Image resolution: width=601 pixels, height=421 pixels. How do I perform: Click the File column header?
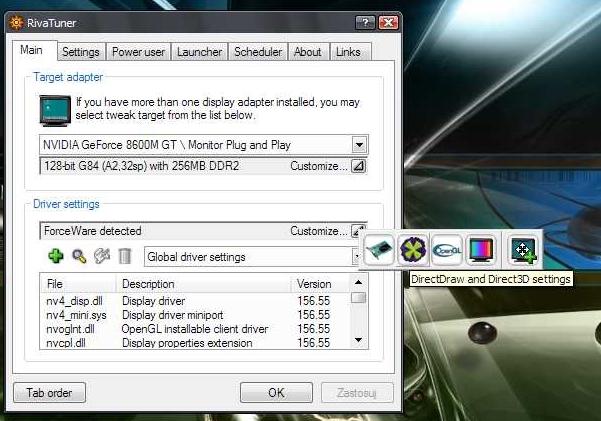pyautogui.click(x=78, y=284)
